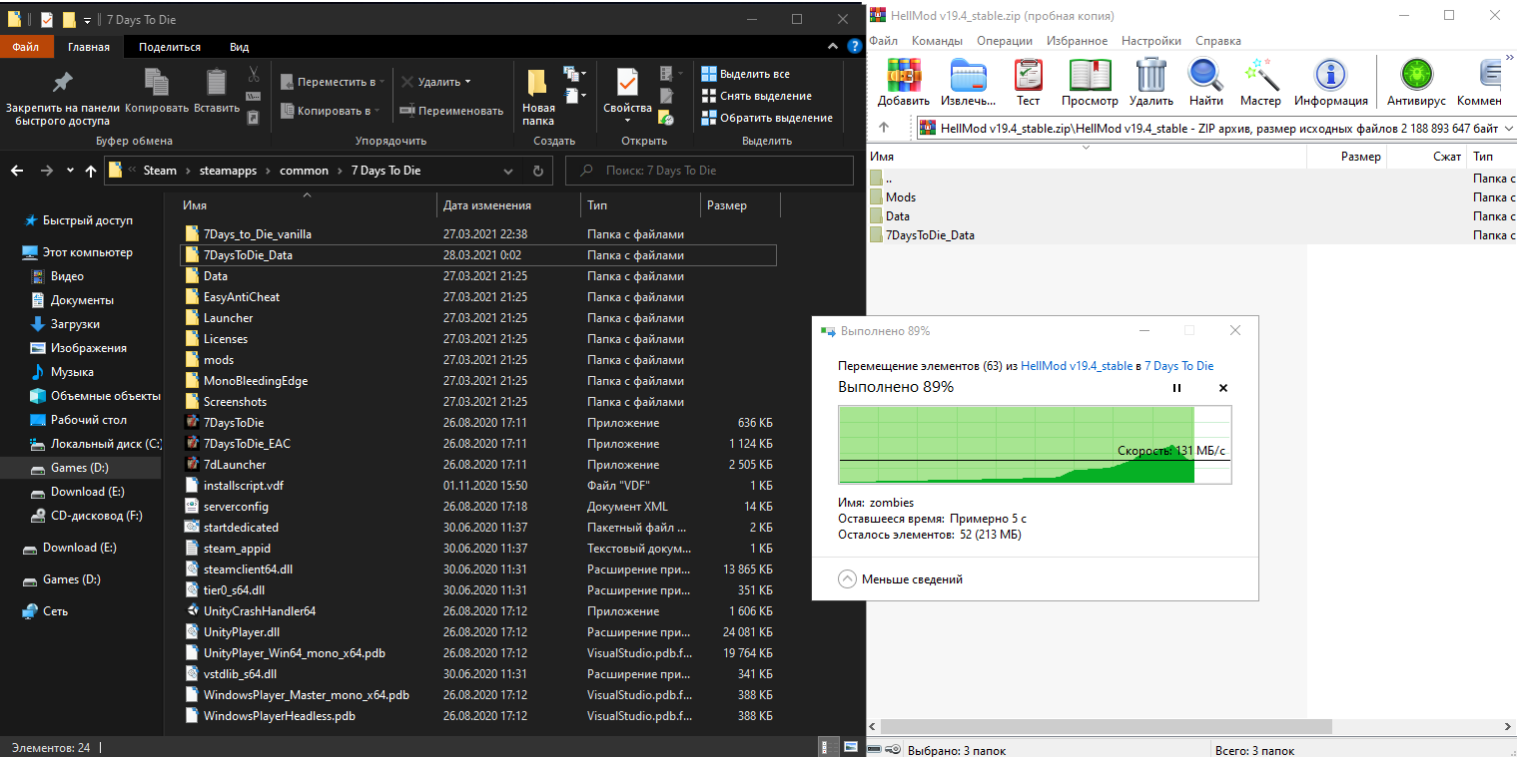Image resolution: width=1517 pixels, height=757 pixels.
Task: Click Выделить все in Explorer ribbon
Action: pyautogui.click(x=746, y=74)
